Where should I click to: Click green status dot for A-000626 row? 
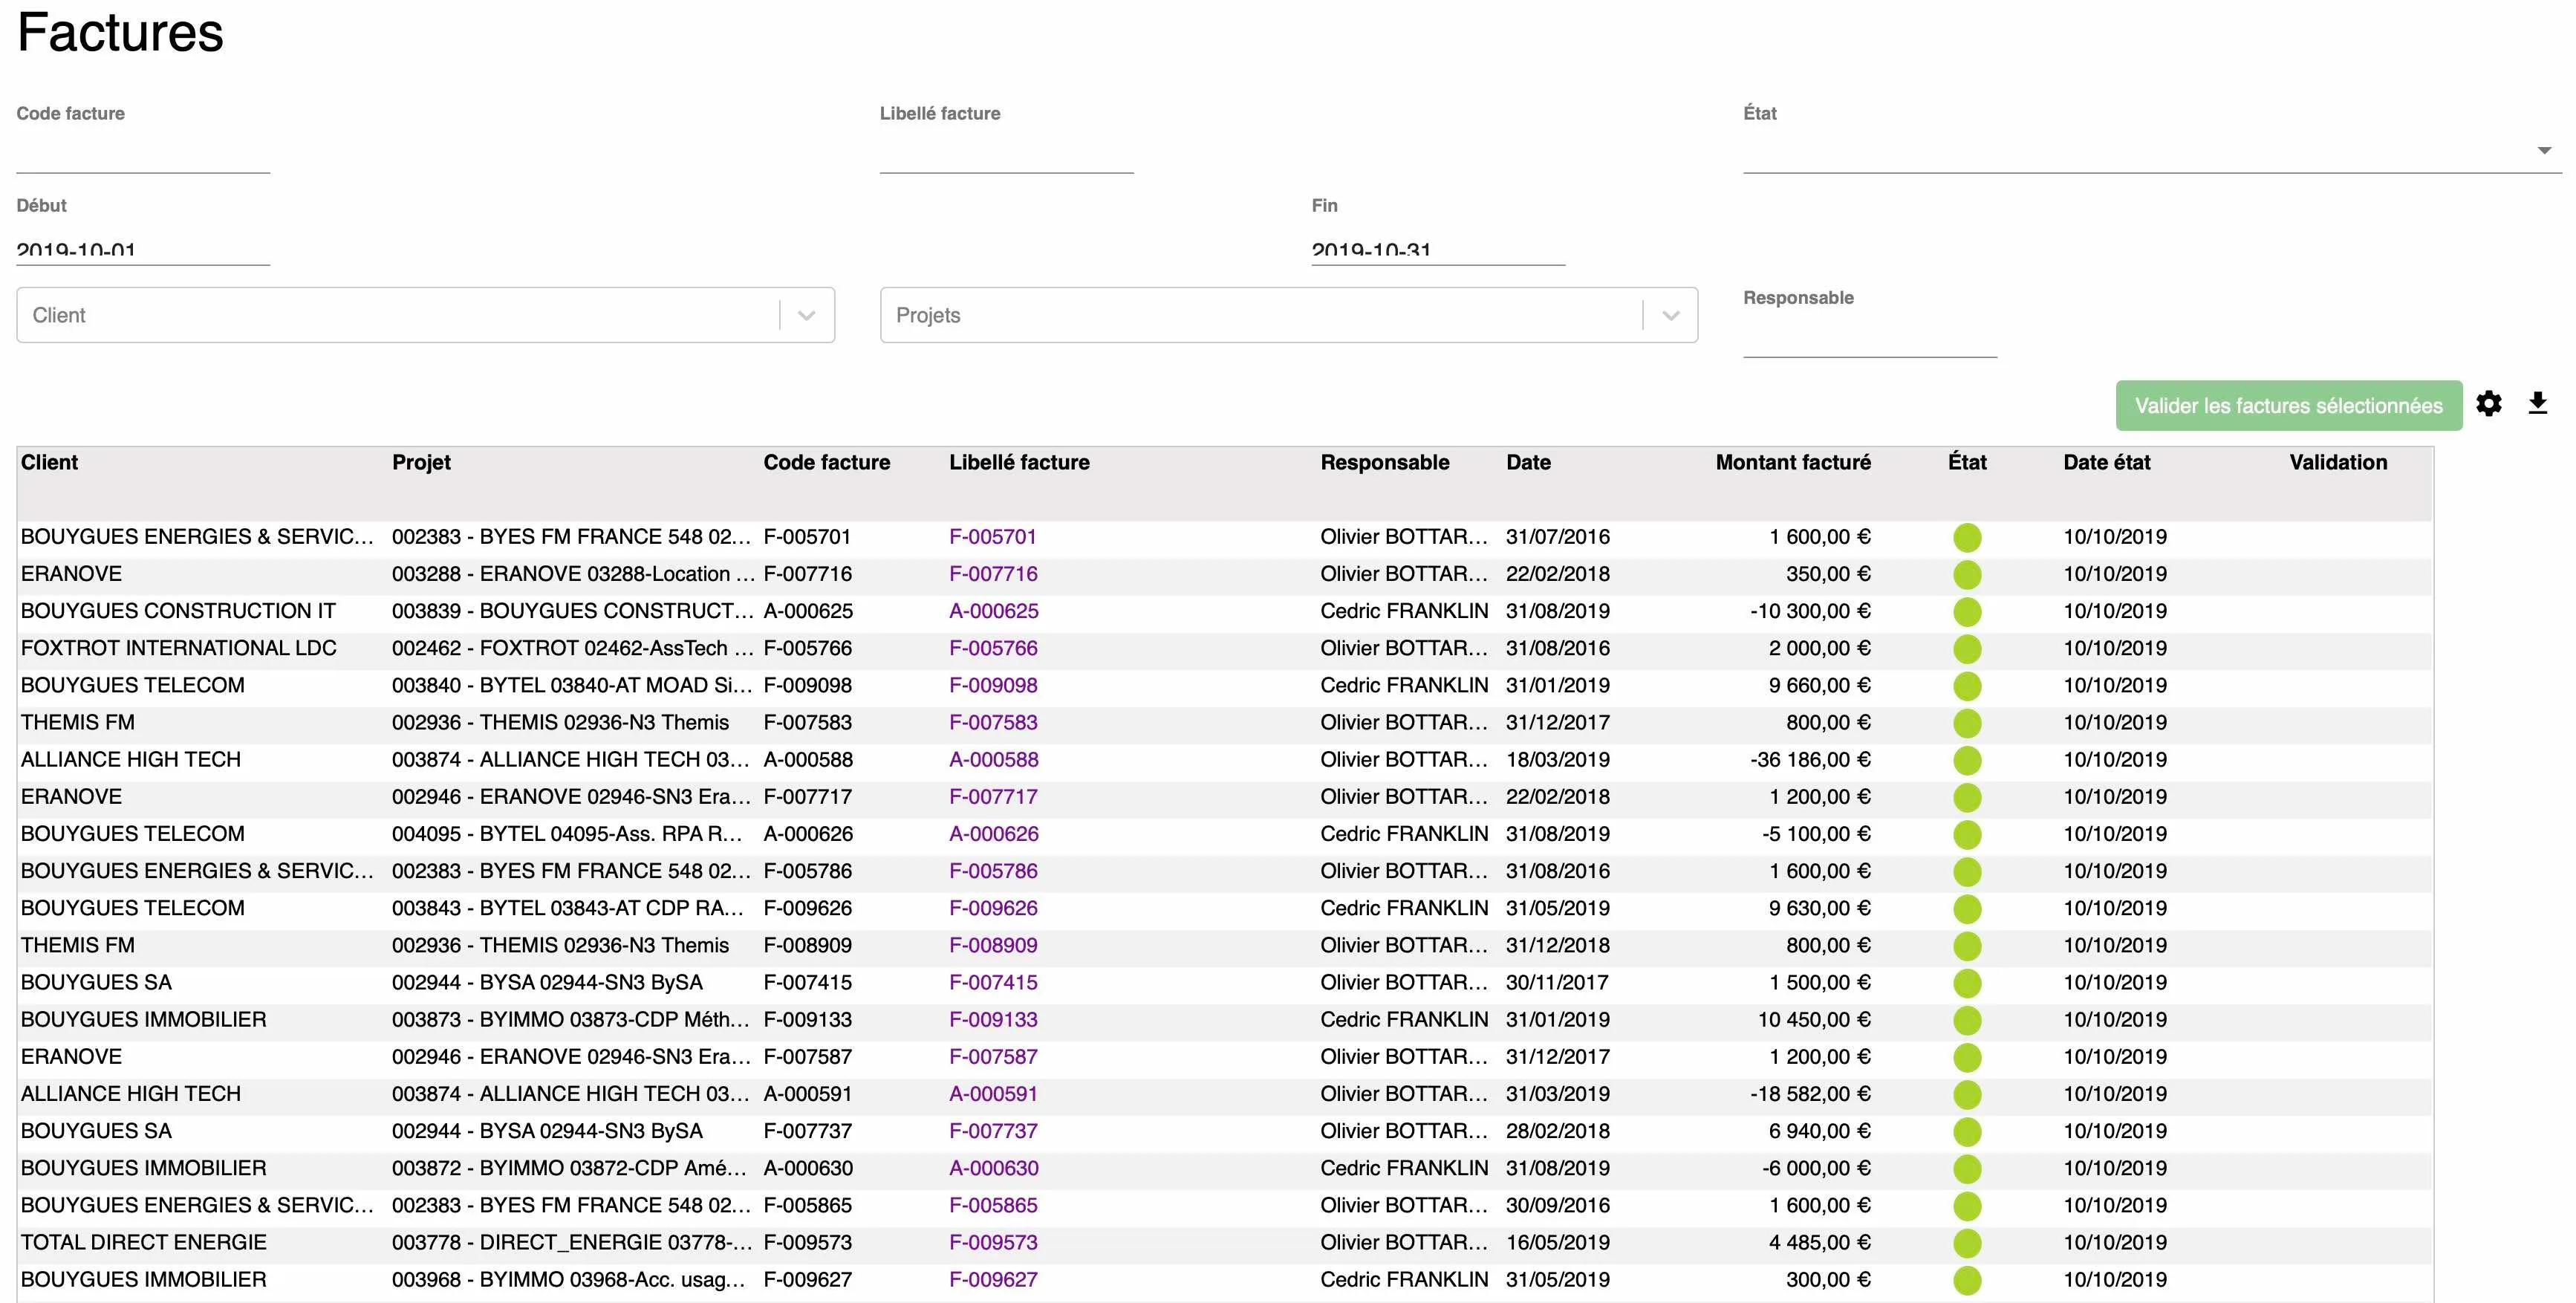1967,834
